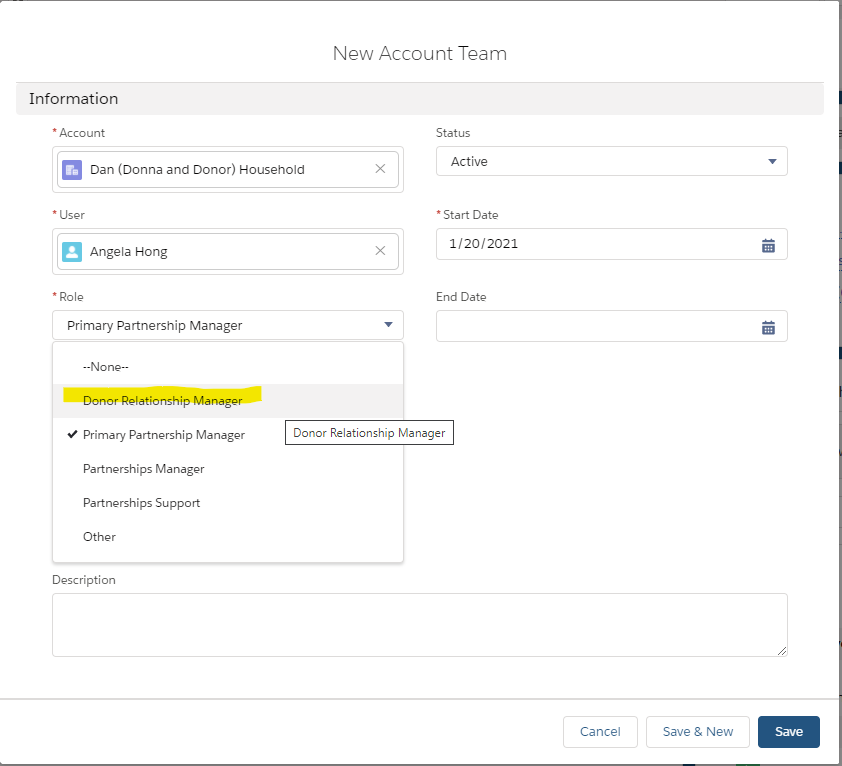Click the Cancel button
Screen dimensions: 842x766
[x=600, y=732]
